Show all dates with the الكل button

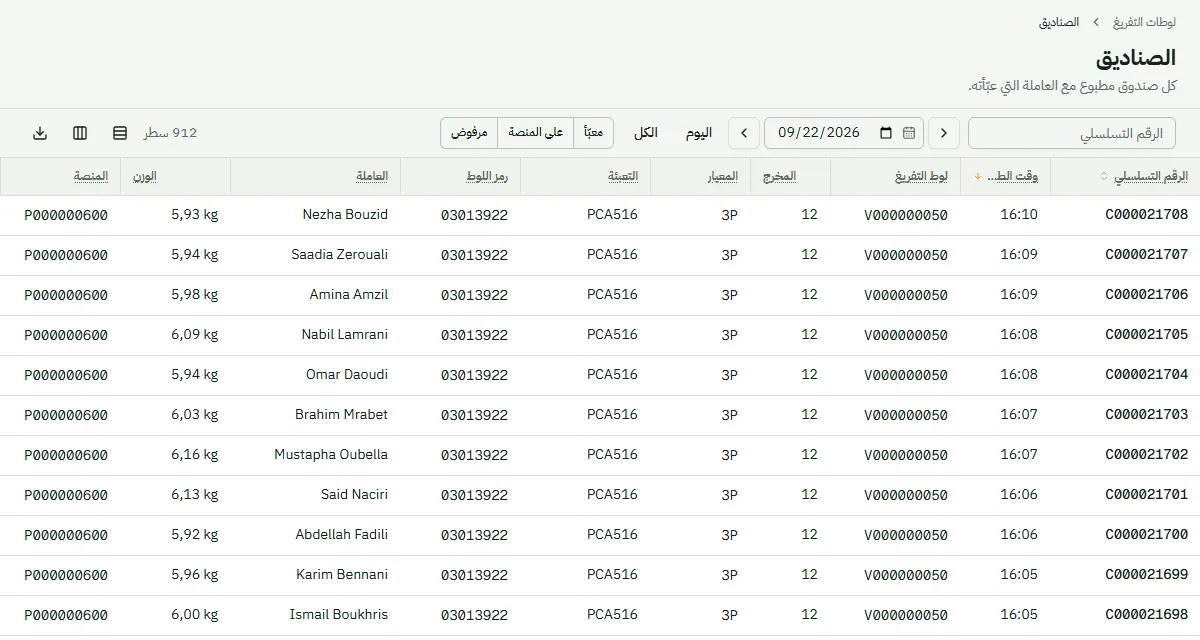point(646,133)
